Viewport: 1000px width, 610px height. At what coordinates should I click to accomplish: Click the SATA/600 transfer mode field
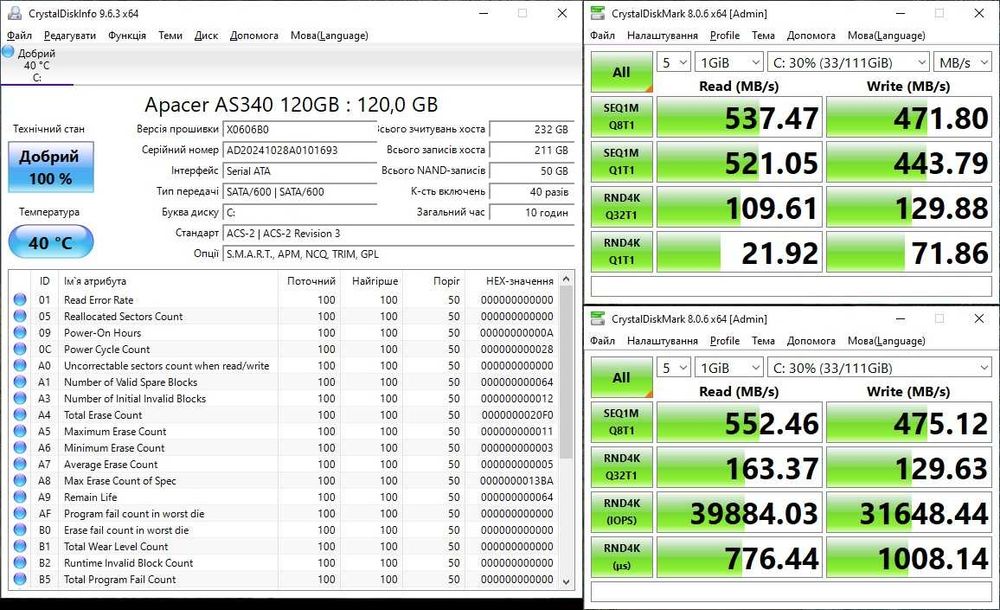(x=300, y=191)
